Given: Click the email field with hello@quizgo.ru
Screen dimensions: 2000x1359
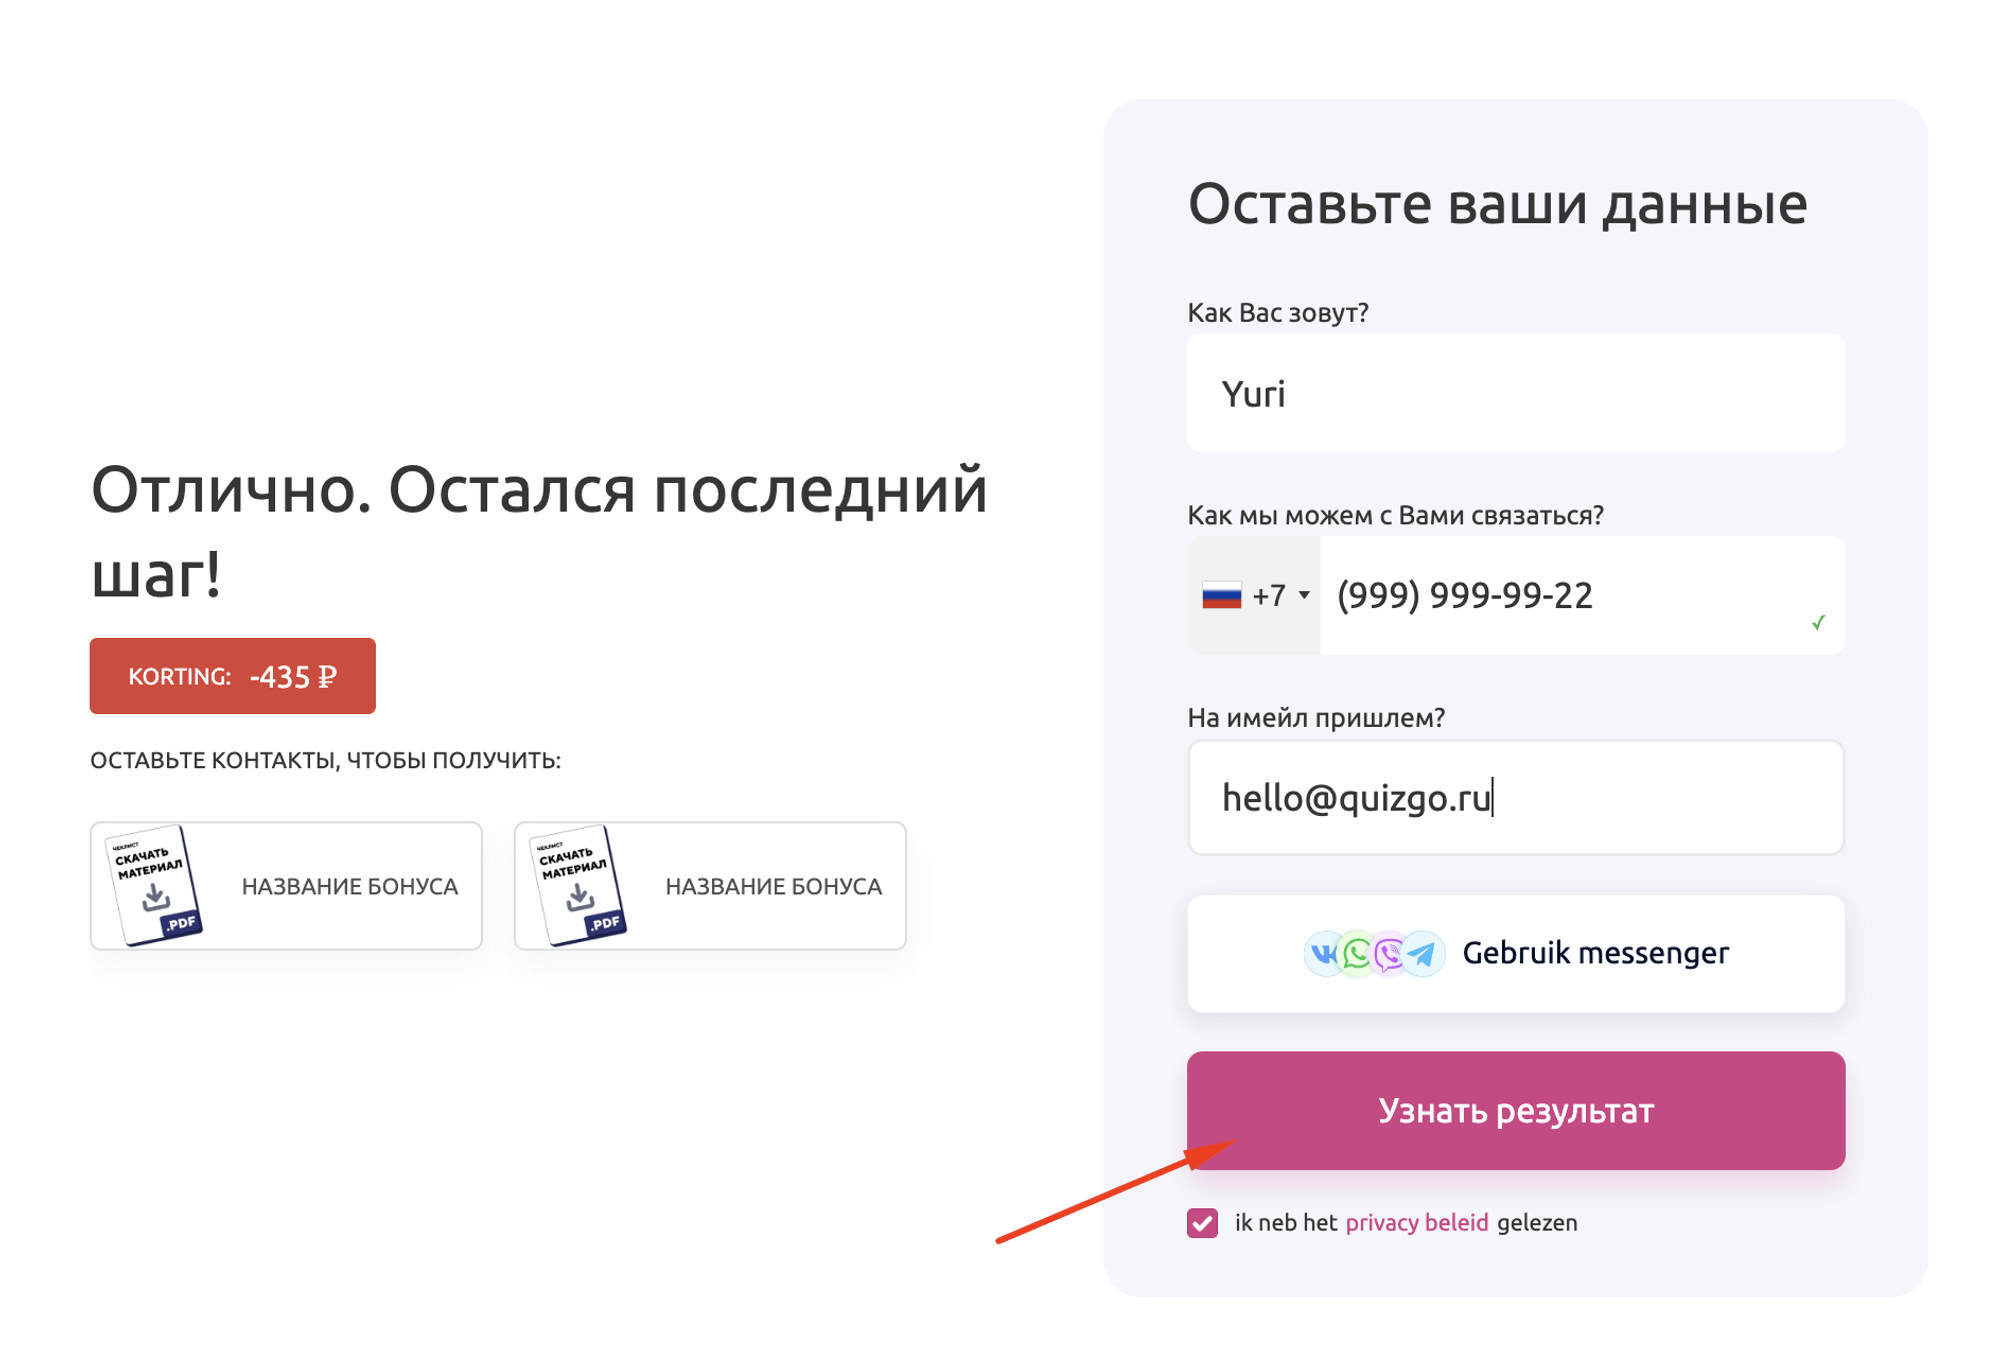Looking at the screenshot, I should 1515,797.
